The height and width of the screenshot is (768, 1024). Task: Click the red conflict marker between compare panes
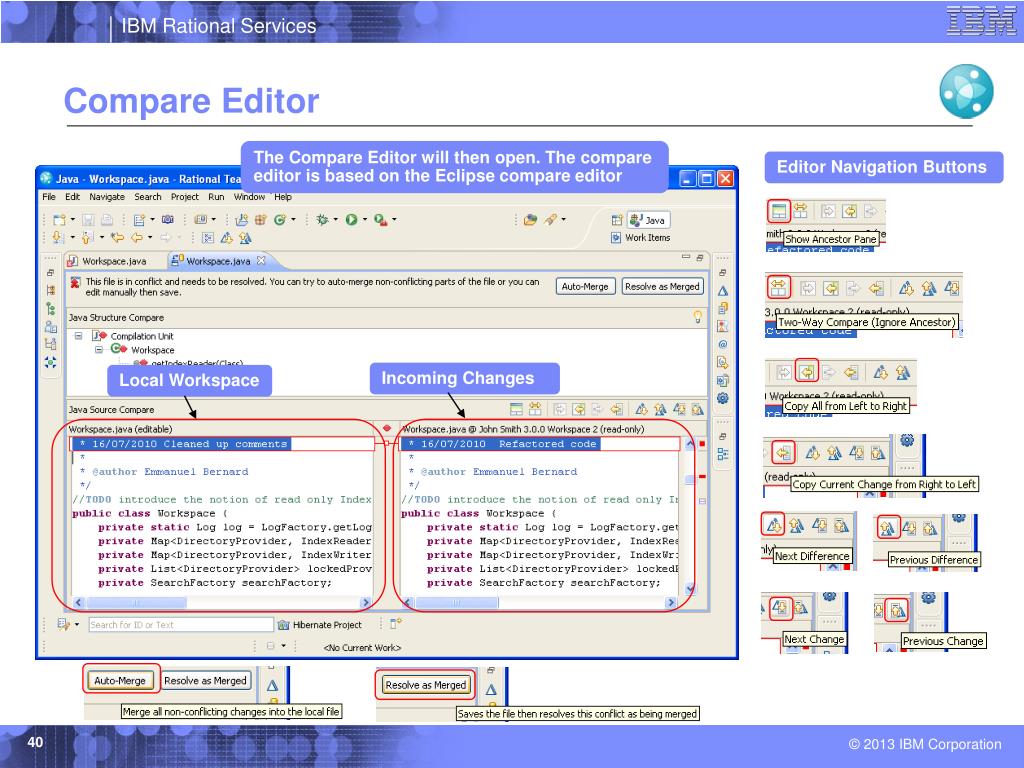point(387,428)
